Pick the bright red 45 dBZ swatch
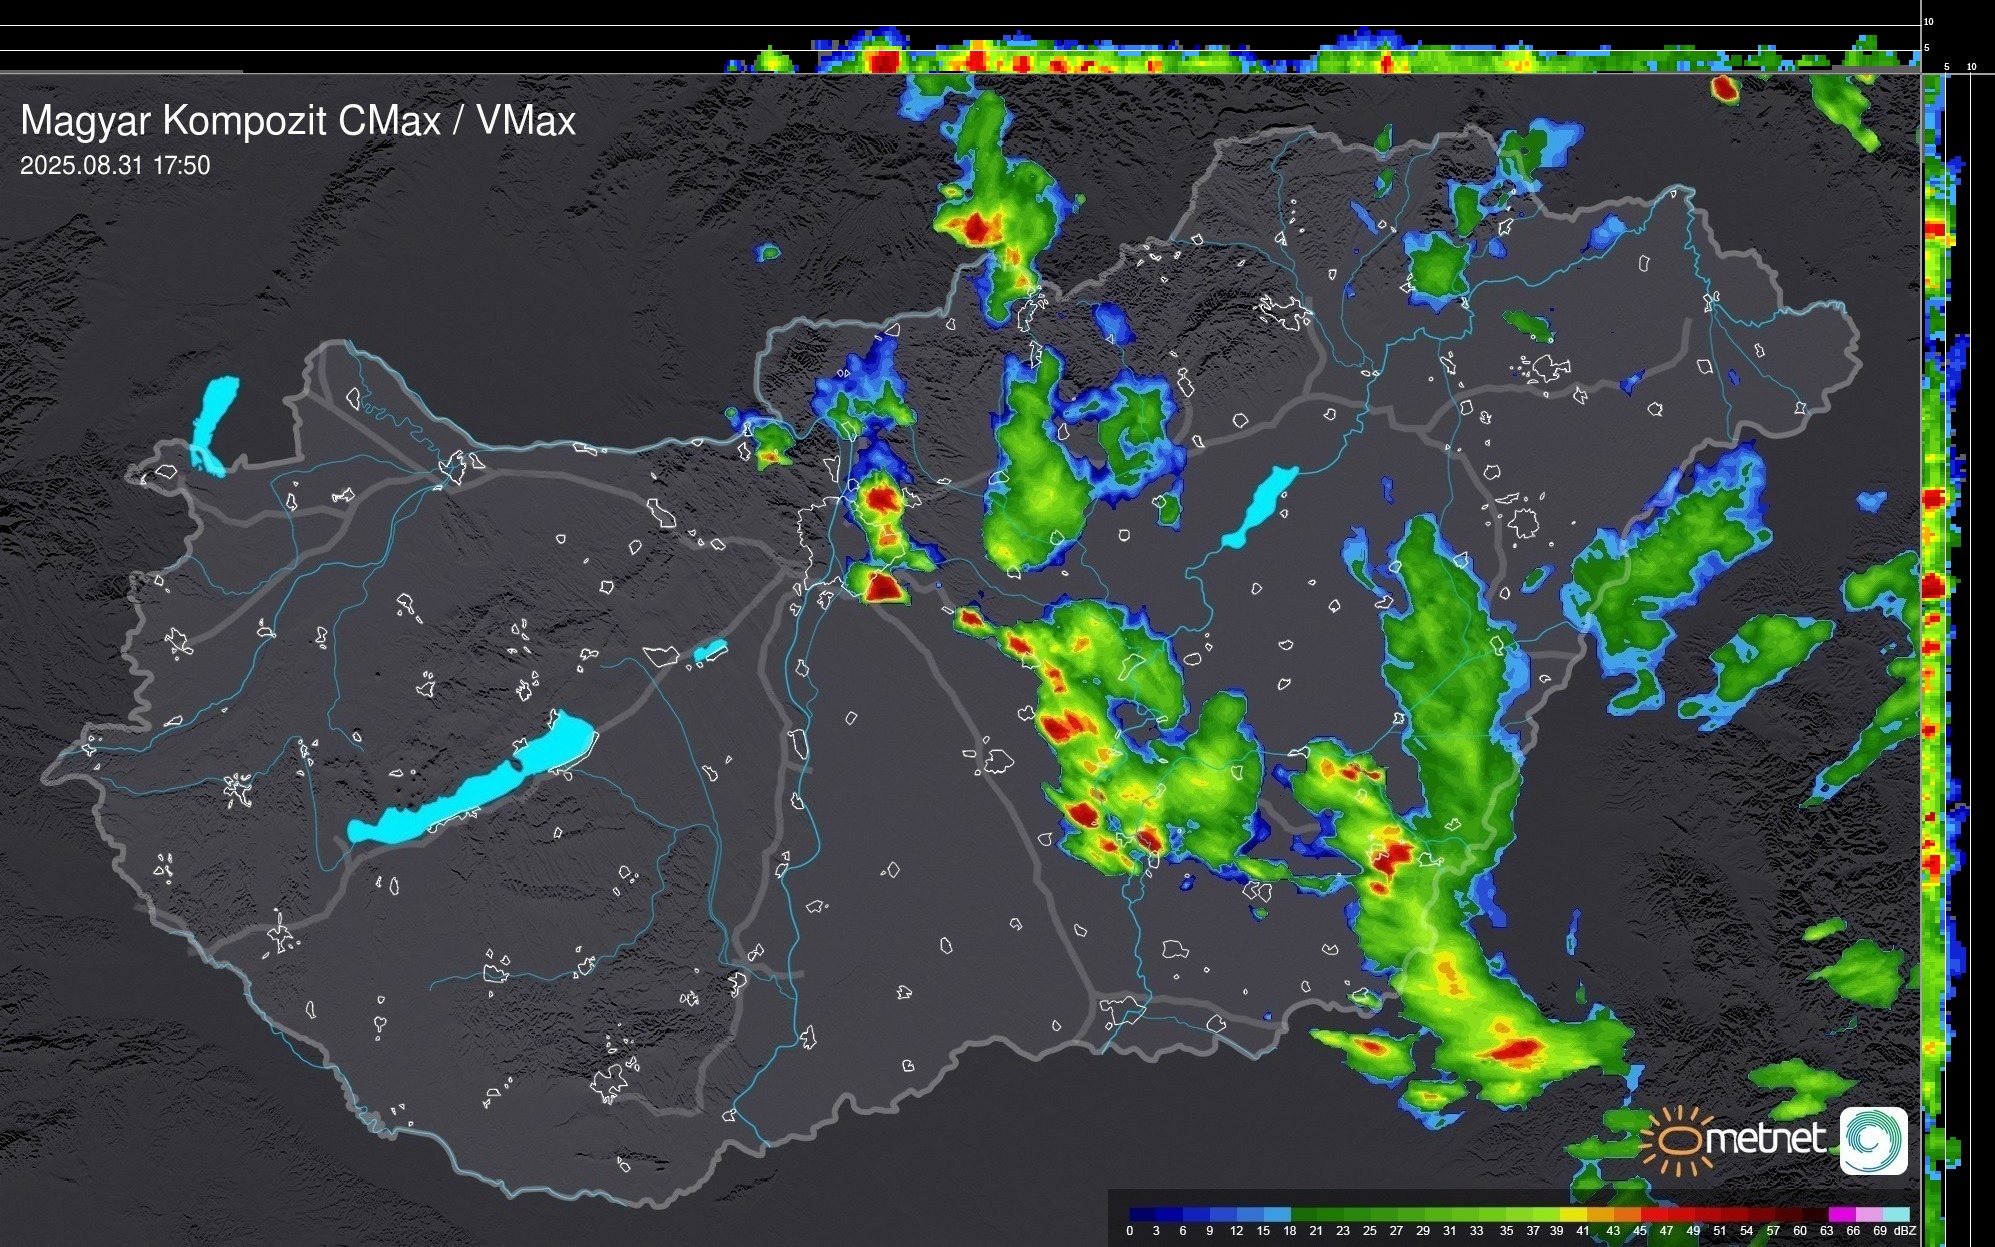 (x=1652, y=1214)
